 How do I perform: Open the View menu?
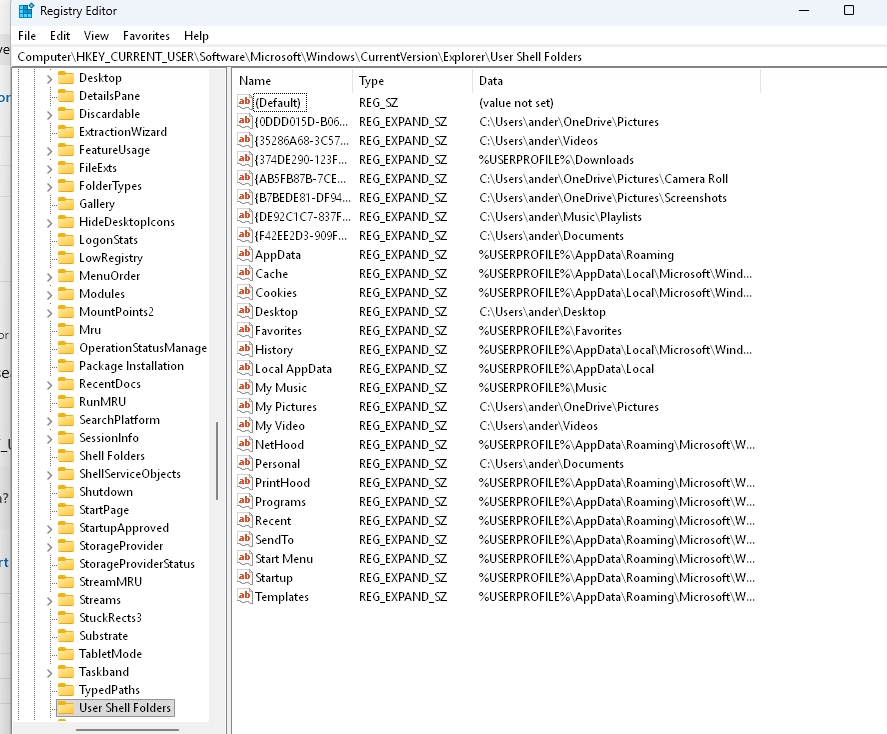[x=96, y=36]
